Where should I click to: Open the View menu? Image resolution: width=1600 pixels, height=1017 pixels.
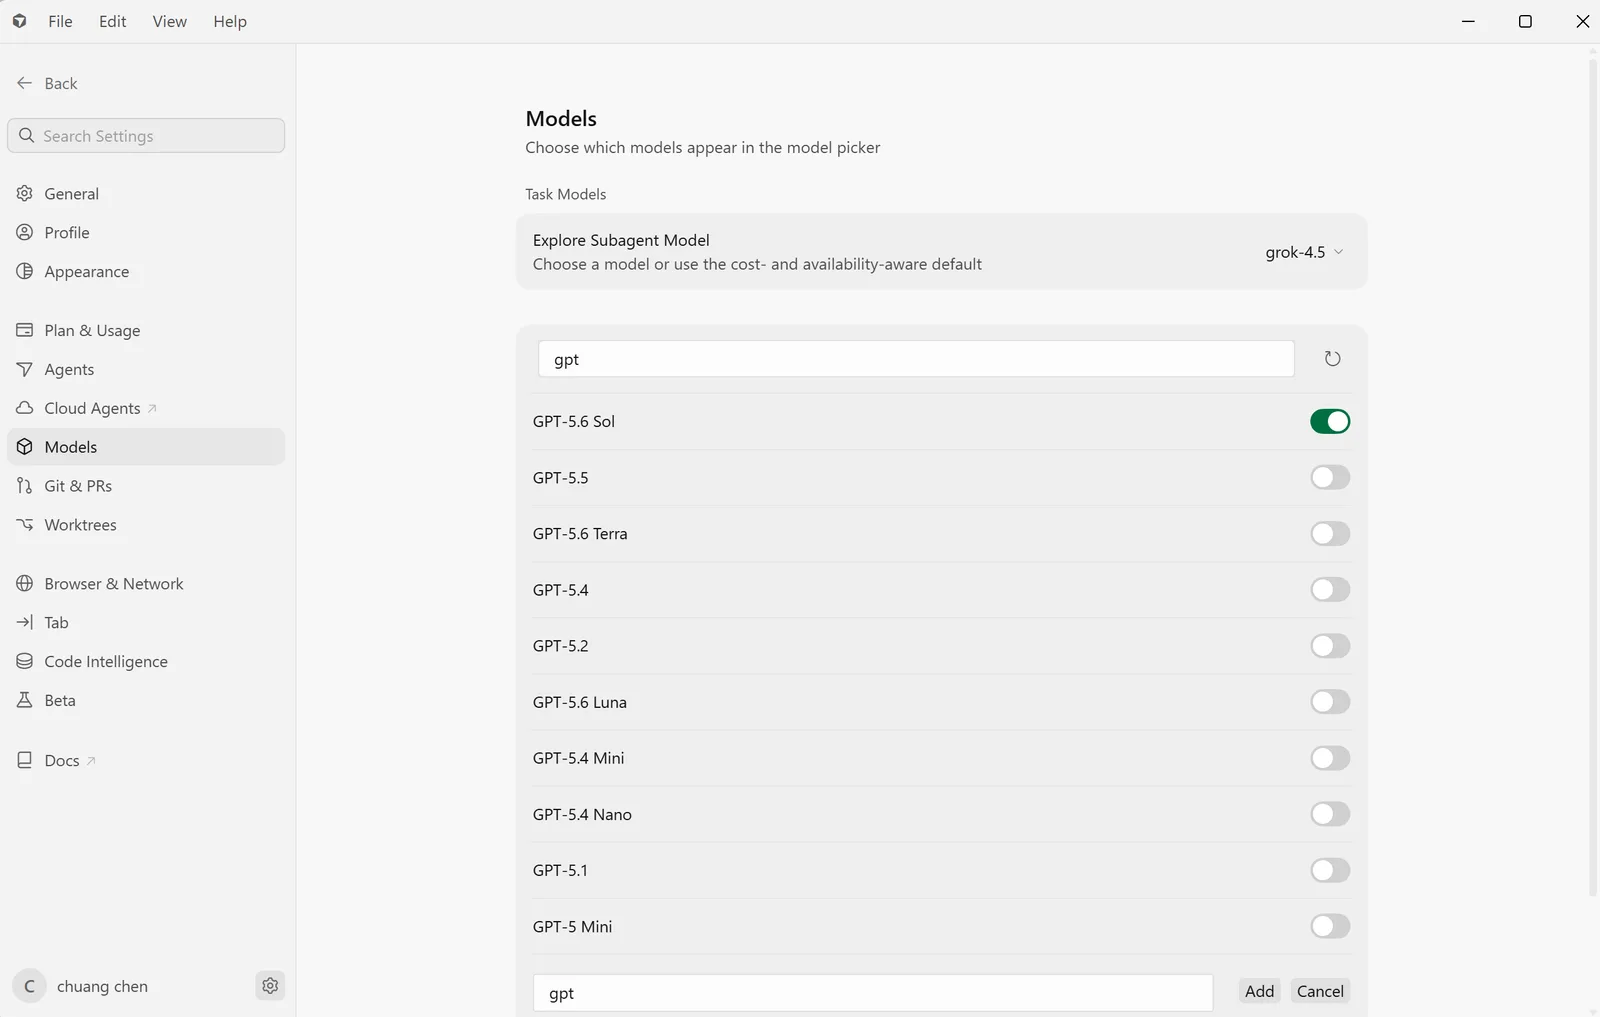point(169,21)
